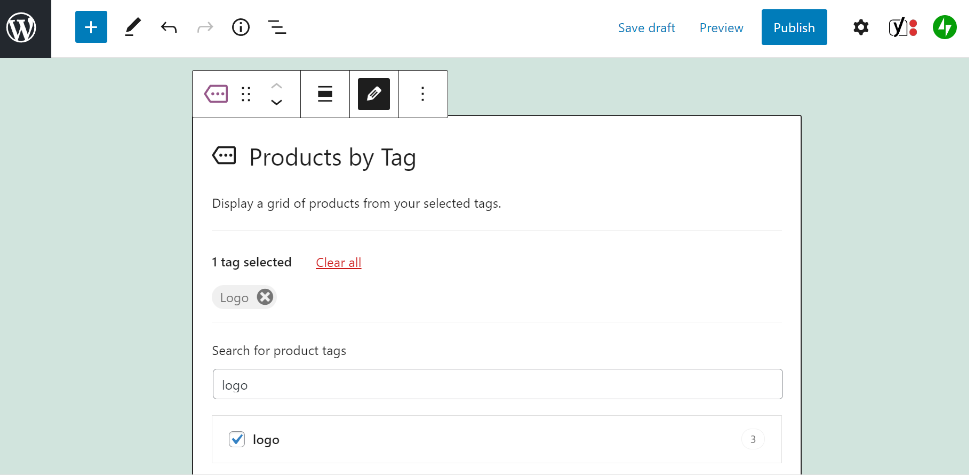Click the Save draft link

(x=646, y=28)
